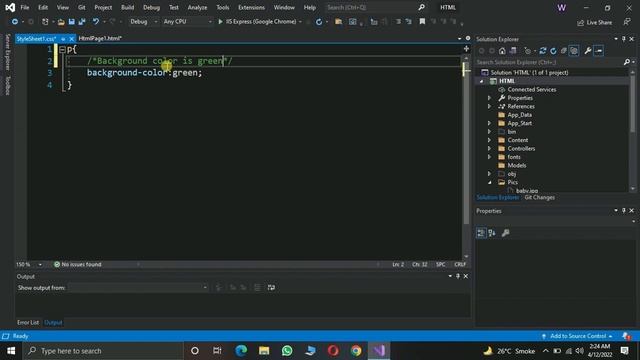The height and width of the screenshot is (360, 640).
Task: Click the user account badge W
Action: (562, 8)
